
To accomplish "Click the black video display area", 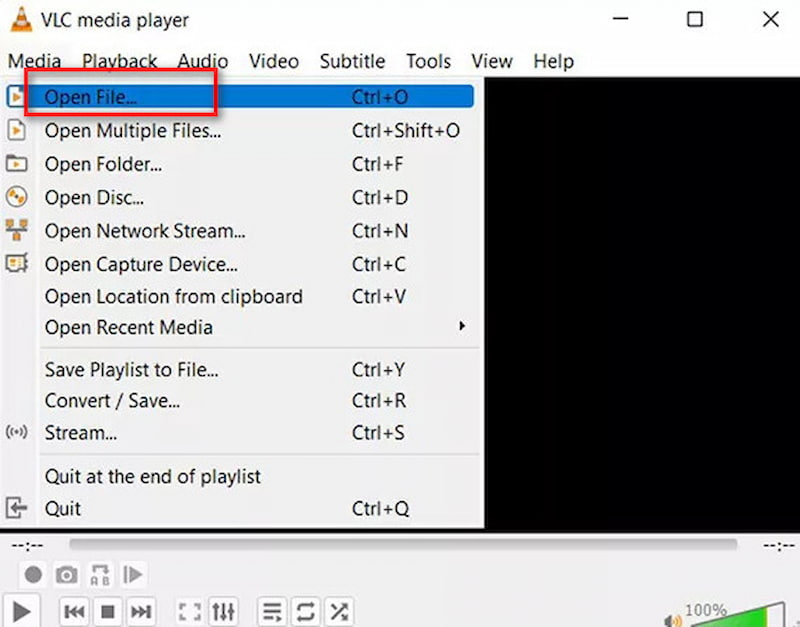I will coord(642,304).
